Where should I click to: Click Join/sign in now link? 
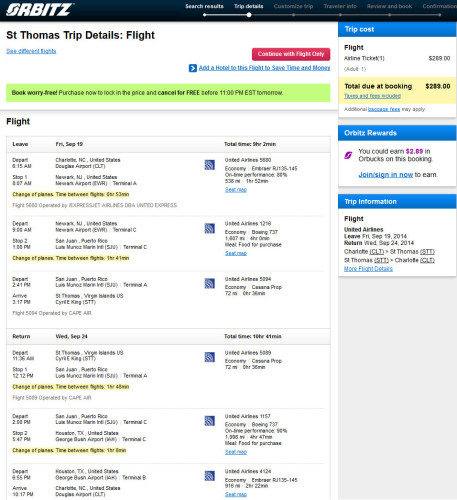point(386,175)
